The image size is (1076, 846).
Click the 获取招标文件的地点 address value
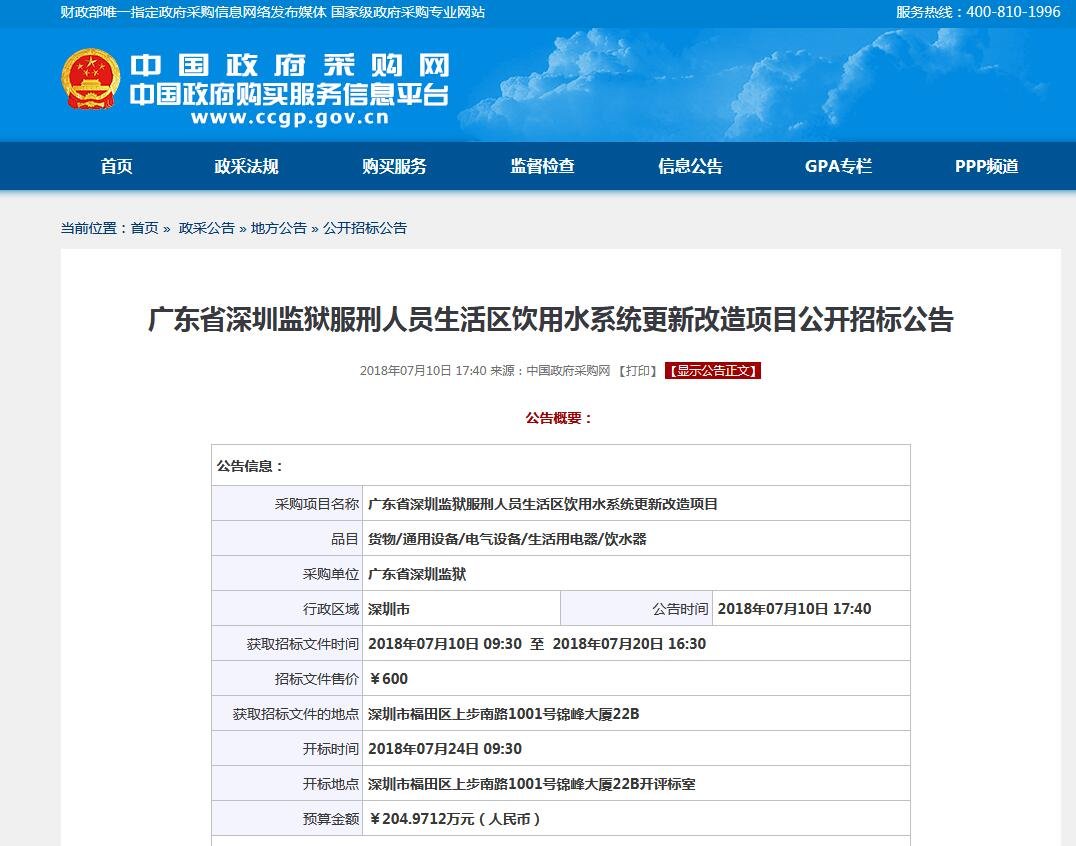(504, 714)
